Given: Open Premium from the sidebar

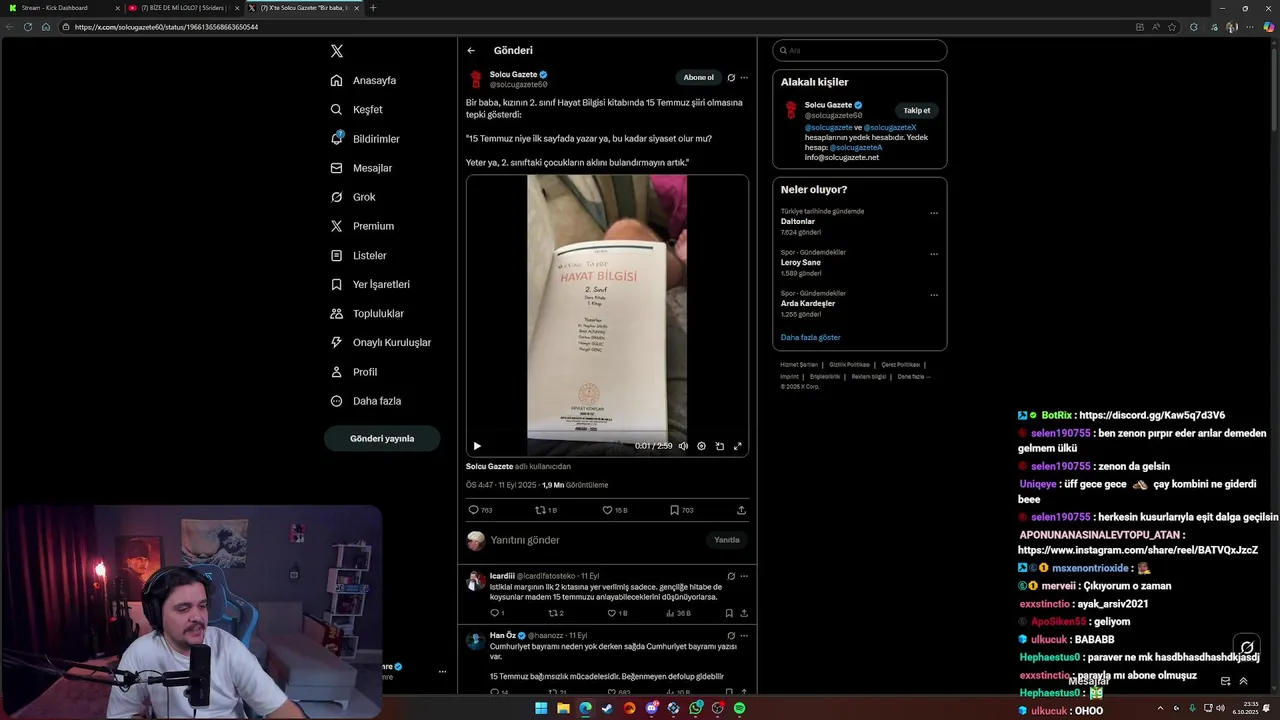Looking at the screenshot, I should [363, 226].
